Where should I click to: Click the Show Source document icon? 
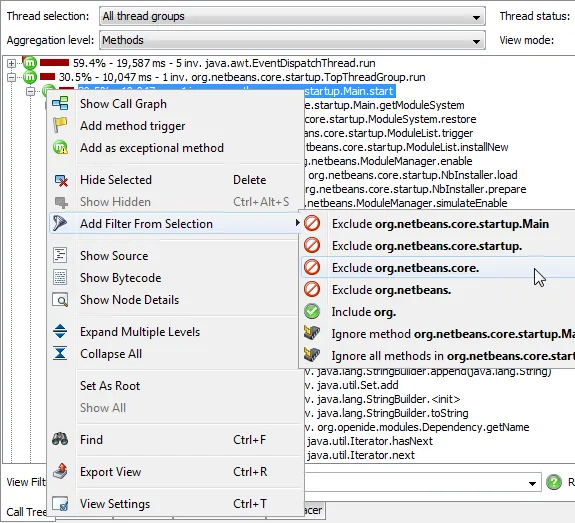(x=60, y=255)
